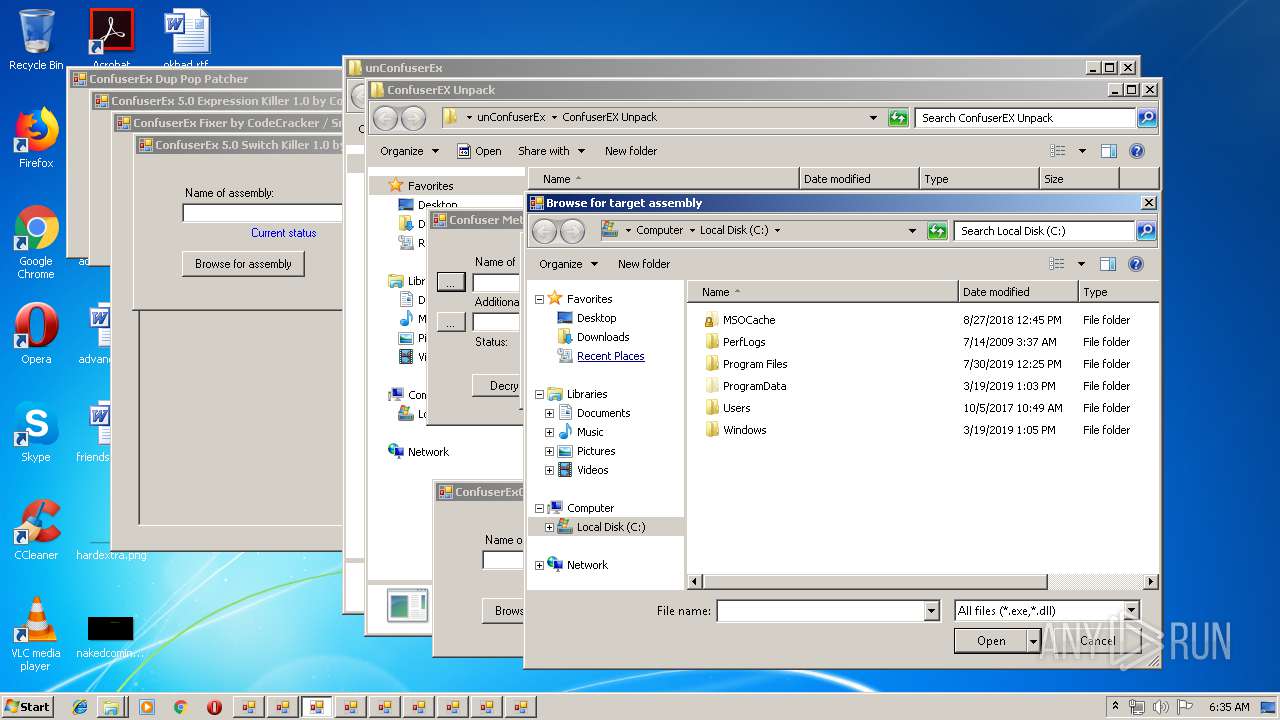Refresh the ConfuserEX Unpack address bar
The width and height of the screenshot is (1280, 720).
(898, 118)
